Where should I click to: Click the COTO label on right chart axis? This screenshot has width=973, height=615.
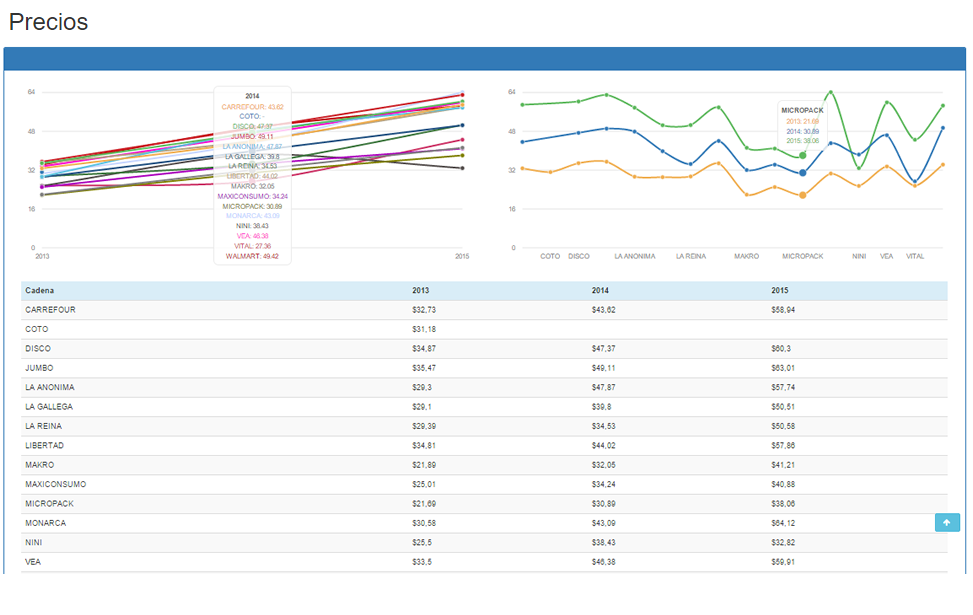point(550,256)
